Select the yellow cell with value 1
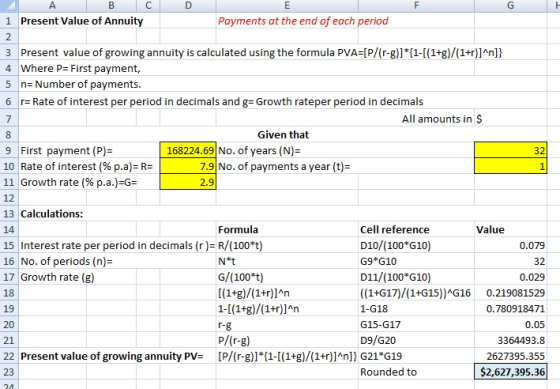 click(x=511, y=166)
